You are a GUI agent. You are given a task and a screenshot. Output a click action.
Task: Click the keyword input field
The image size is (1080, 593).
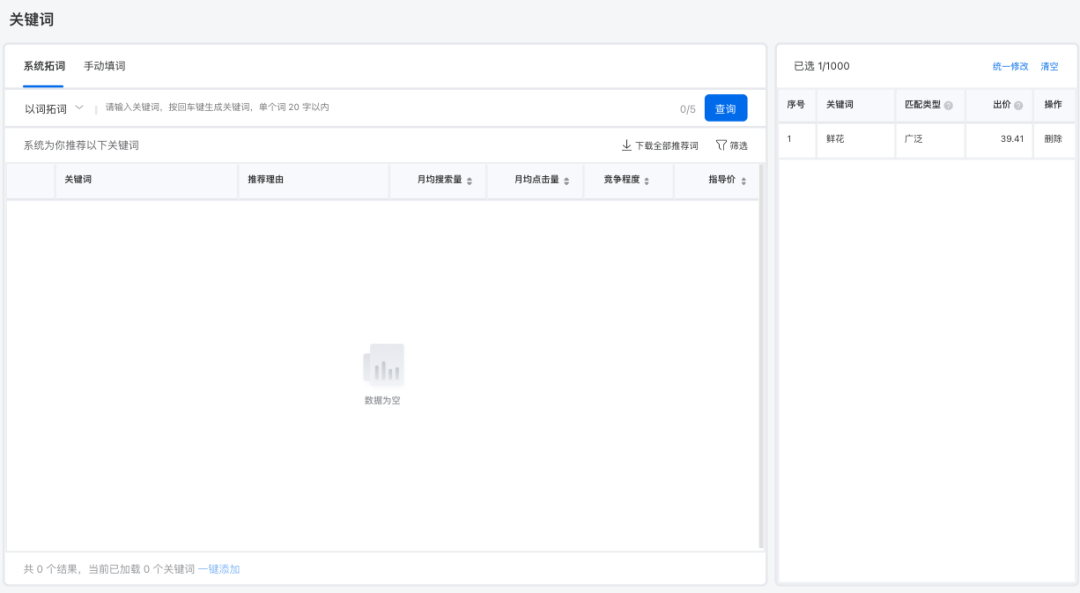(x=380, y=108)
